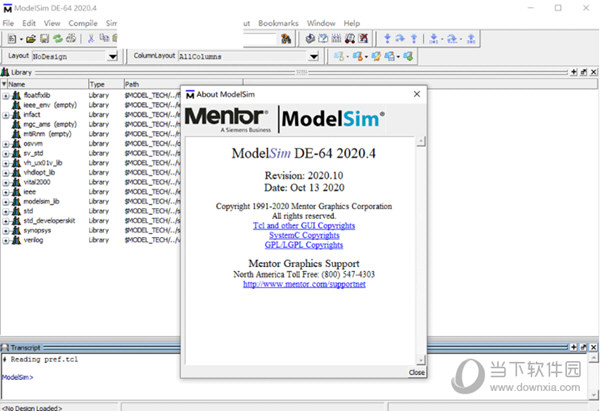Image resolution: width=600 pixels, height=411 pixels.
Task: Click the New file toolbar icon
Action: coord(12,39)
